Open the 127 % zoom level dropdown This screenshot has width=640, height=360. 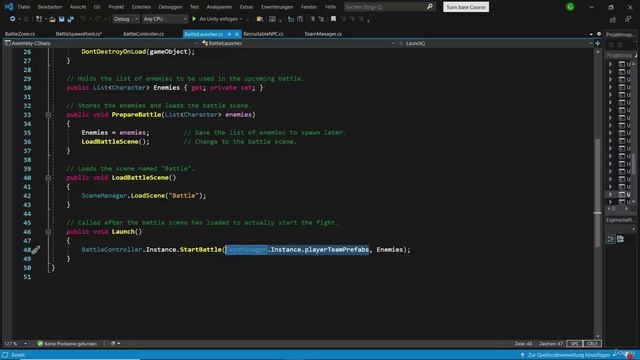16,344
